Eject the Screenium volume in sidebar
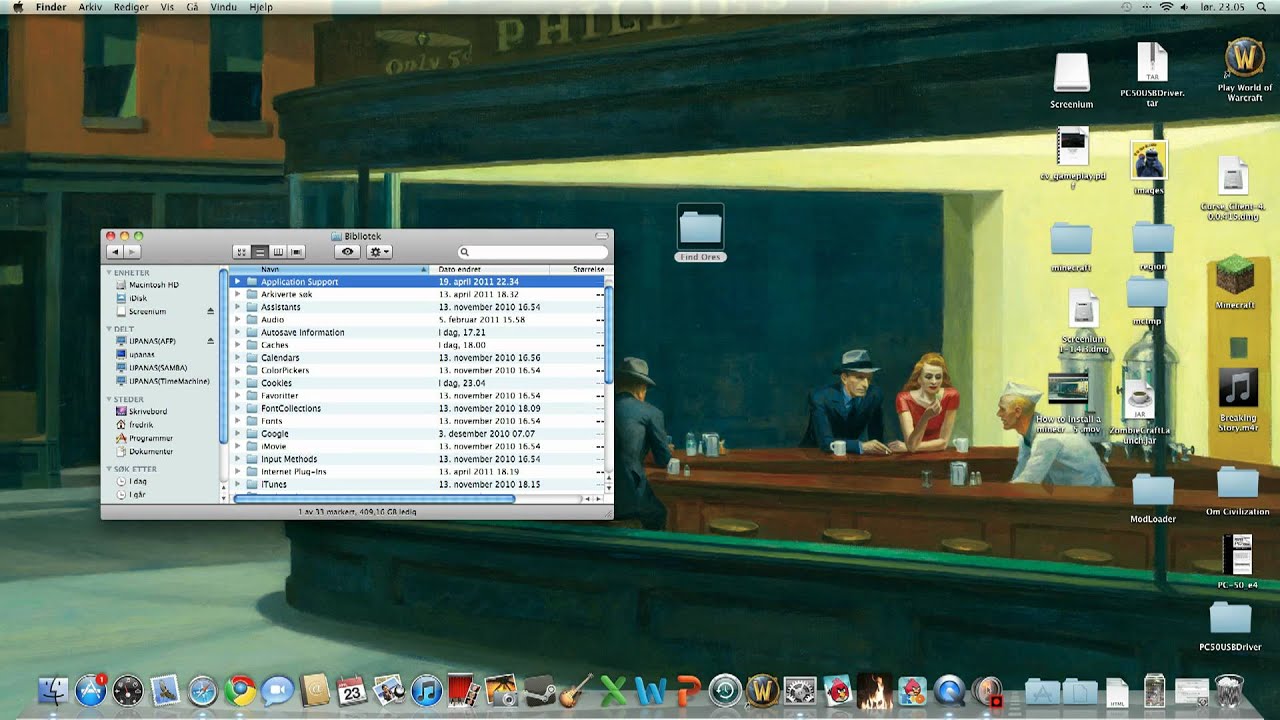Image resolution: width=1280 pixels, height=720 pixels. [x=210, y=311]
